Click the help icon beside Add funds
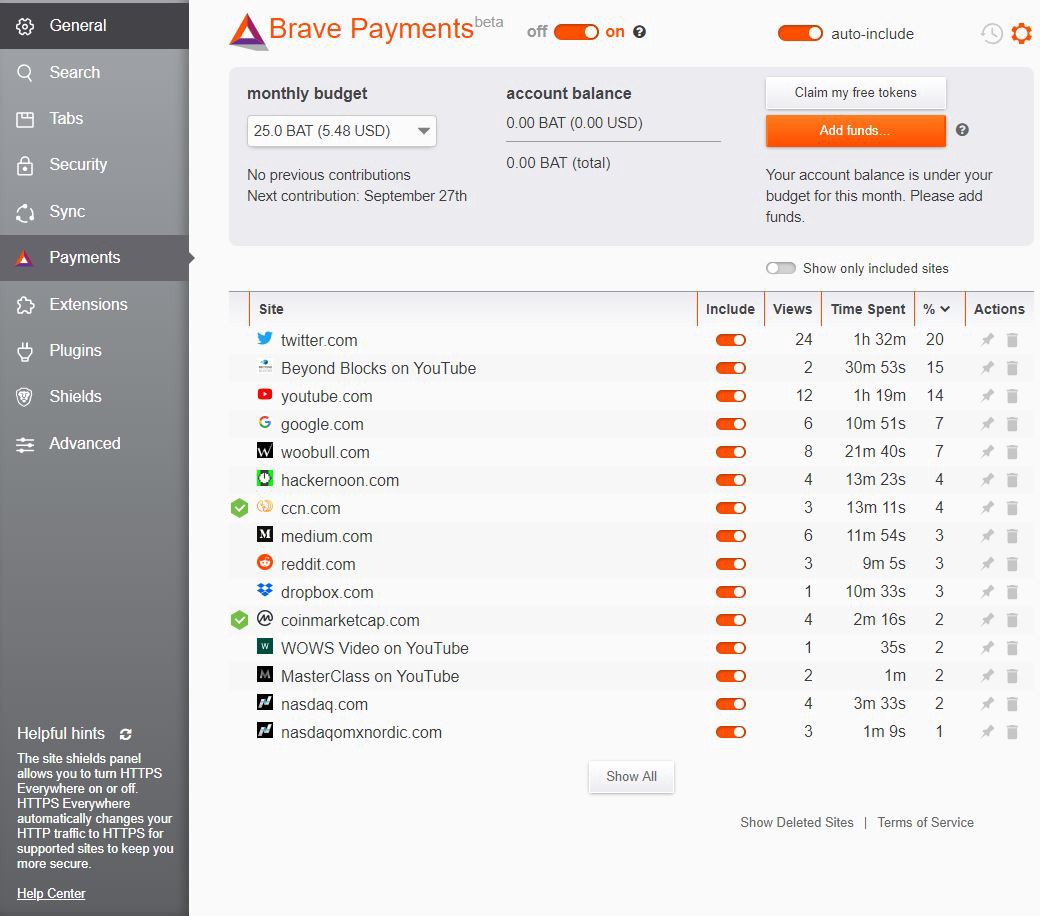 962,130
